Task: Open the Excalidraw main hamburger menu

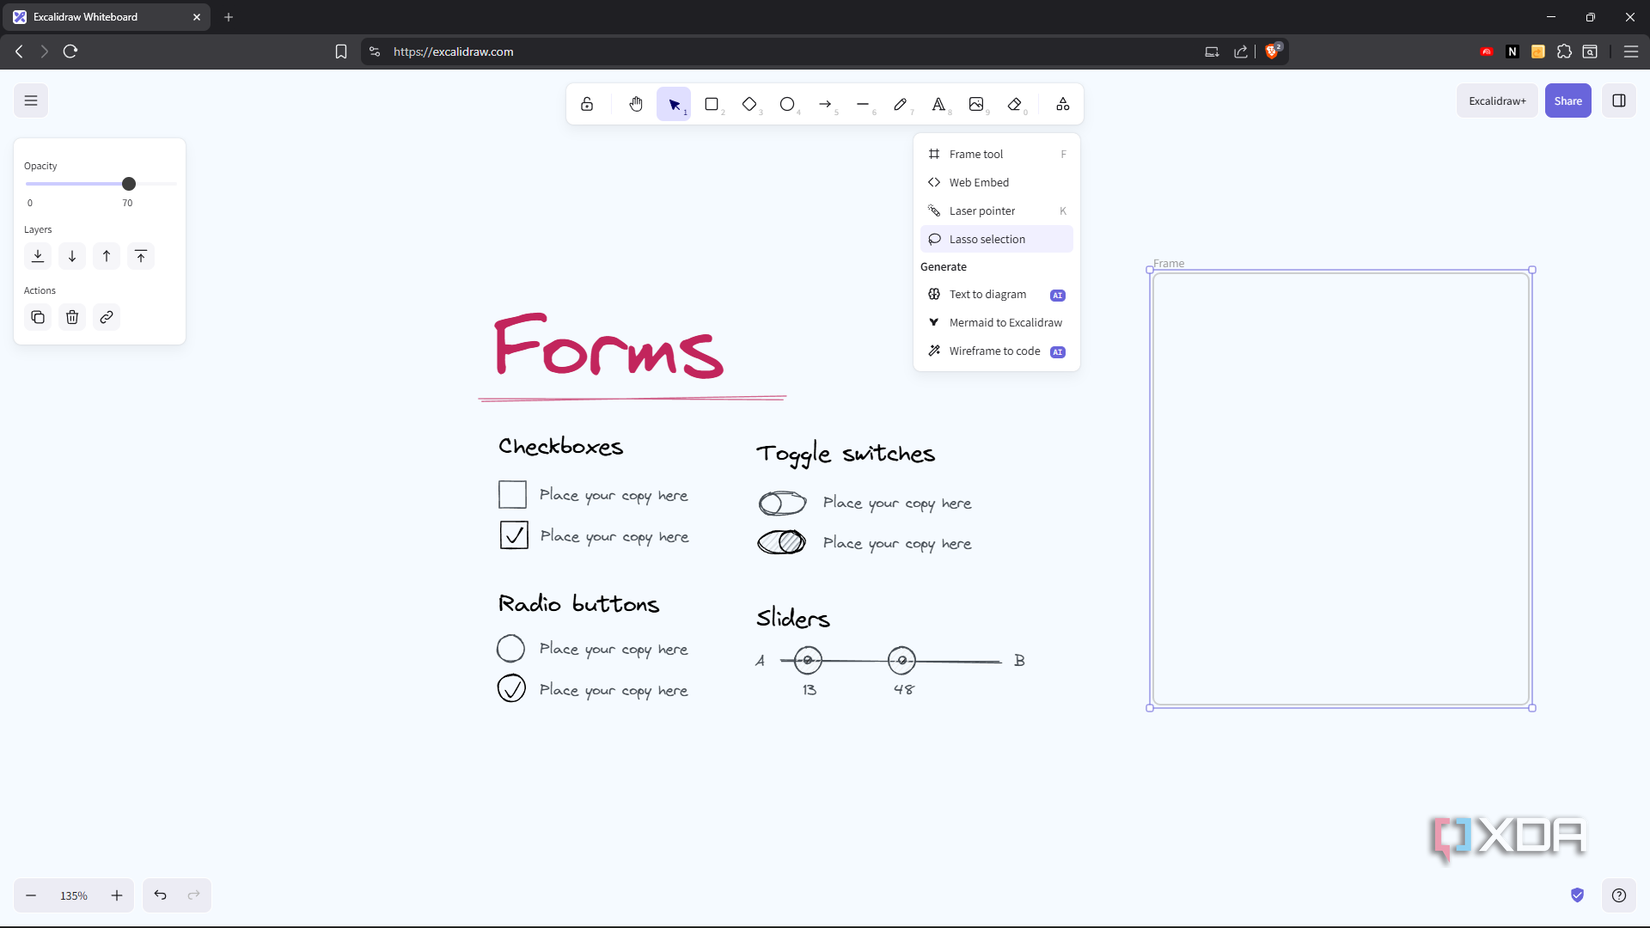Action: [31, 100]
